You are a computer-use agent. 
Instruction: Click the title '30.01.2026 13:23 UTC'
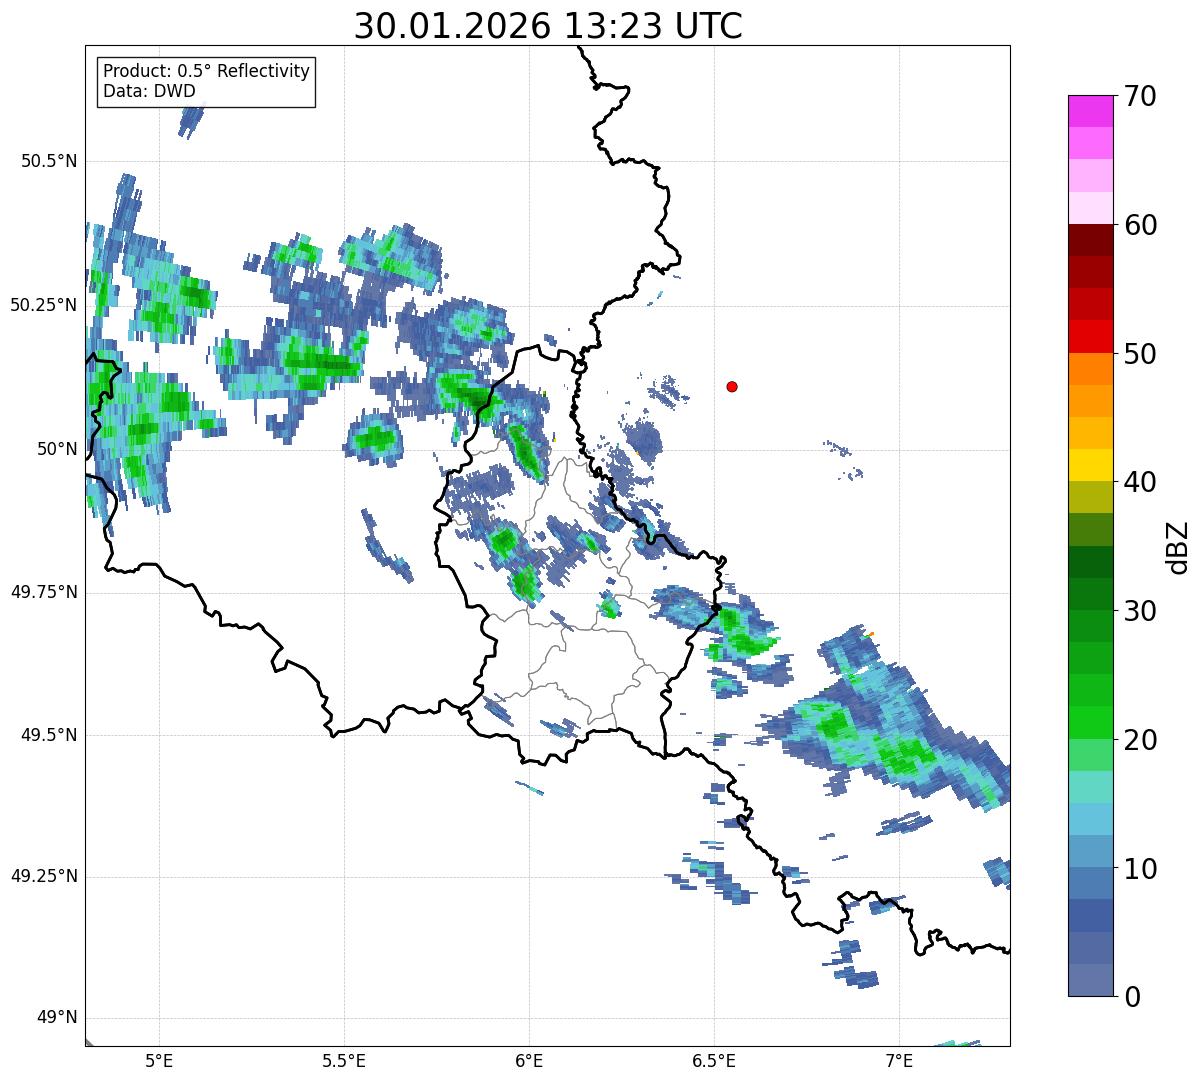coord(548,26)
